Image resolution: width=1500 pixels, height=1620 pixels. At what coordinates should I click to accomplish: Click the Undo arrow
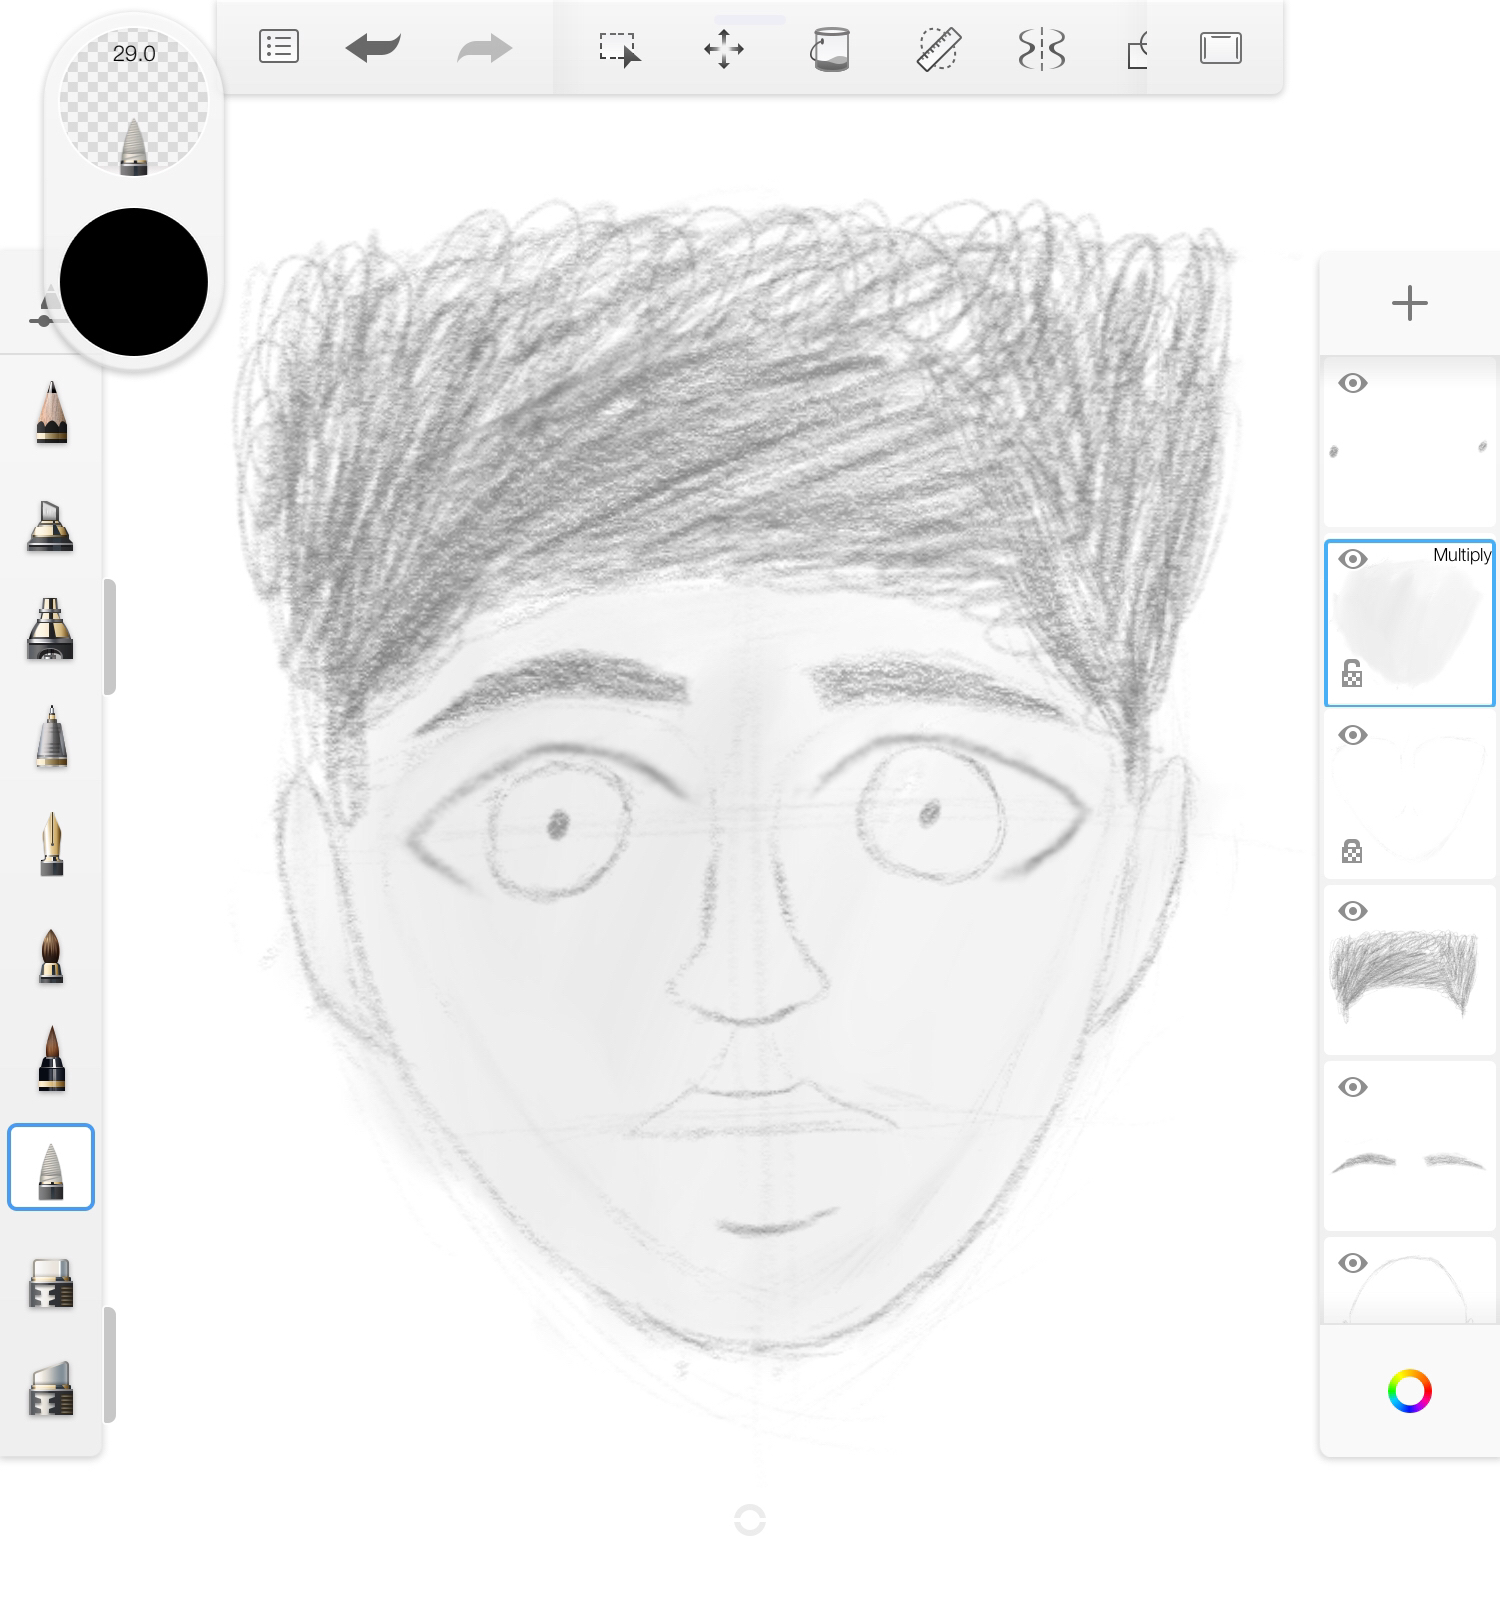click(373, 48)
